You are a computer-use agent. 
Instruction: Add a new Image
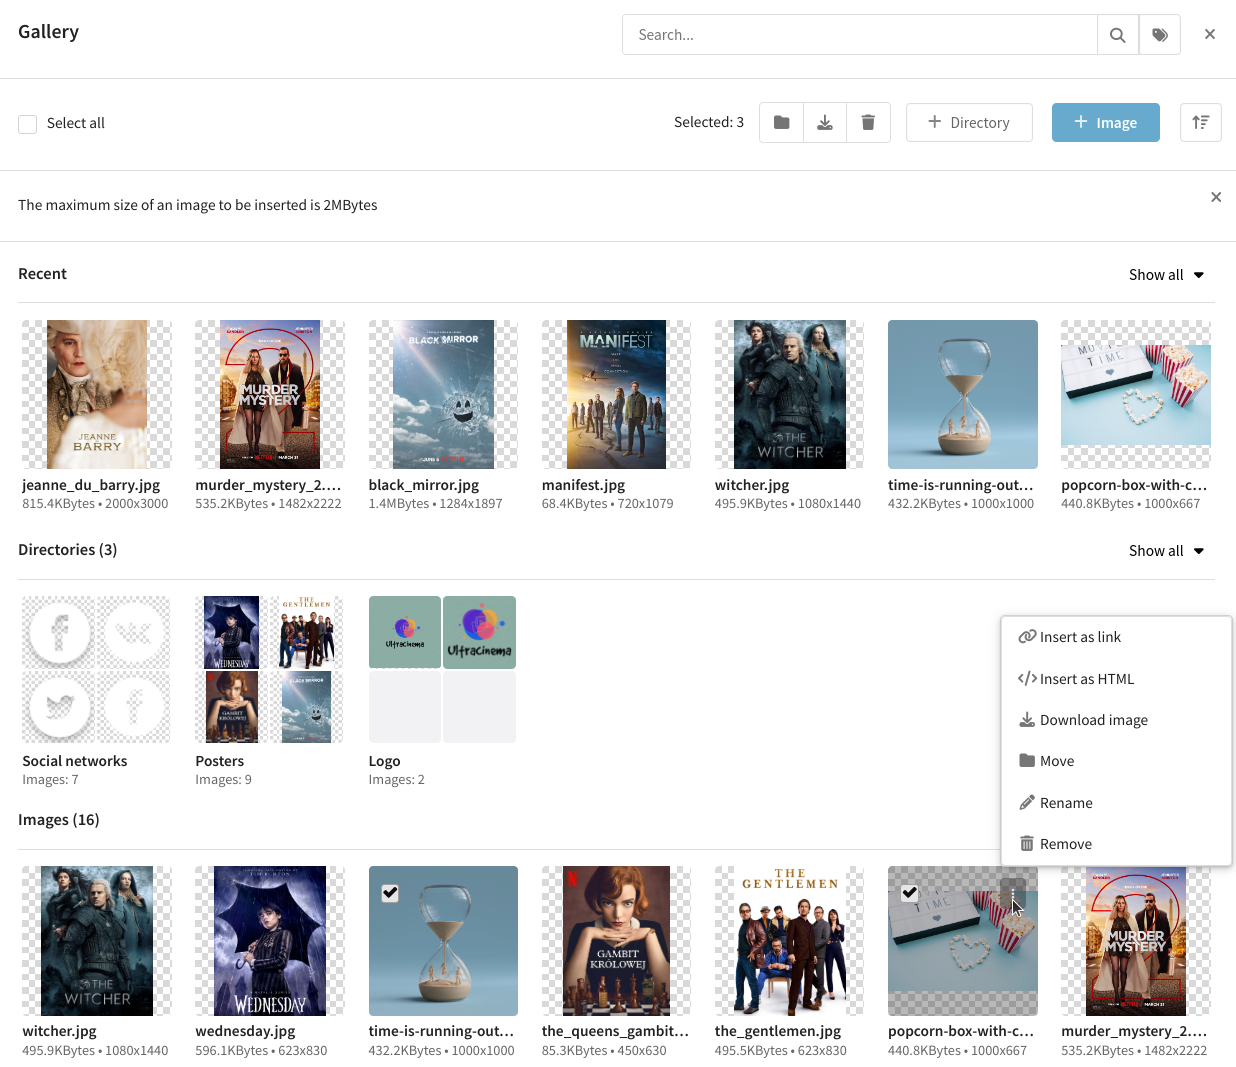[1106, 122]
